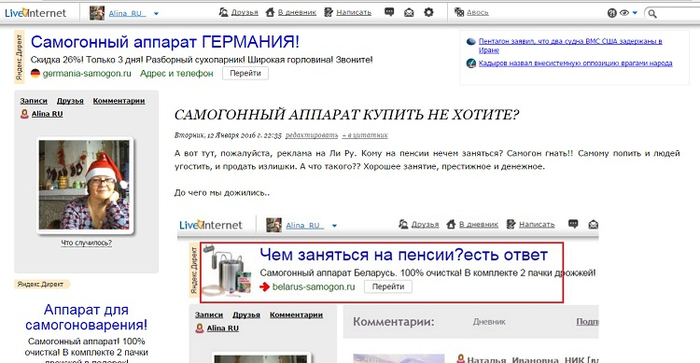The width and height of the screenshot is (700, 363).
Task: Click the German flag icon beside germania-samogon.ru
Action: 35,73
